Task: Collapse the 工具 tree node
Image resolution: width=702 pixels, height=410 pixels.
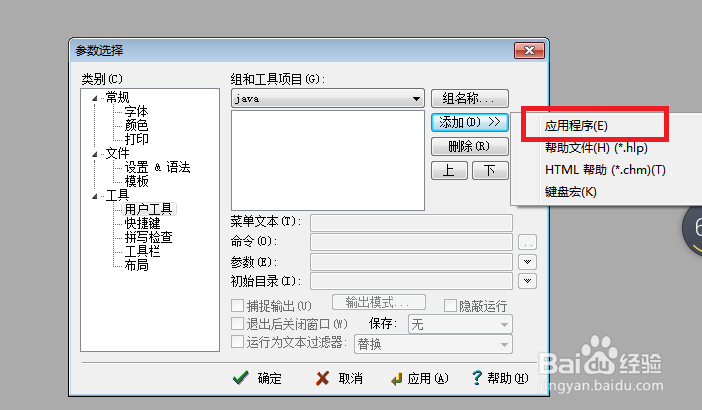Action: coord(94,196)
